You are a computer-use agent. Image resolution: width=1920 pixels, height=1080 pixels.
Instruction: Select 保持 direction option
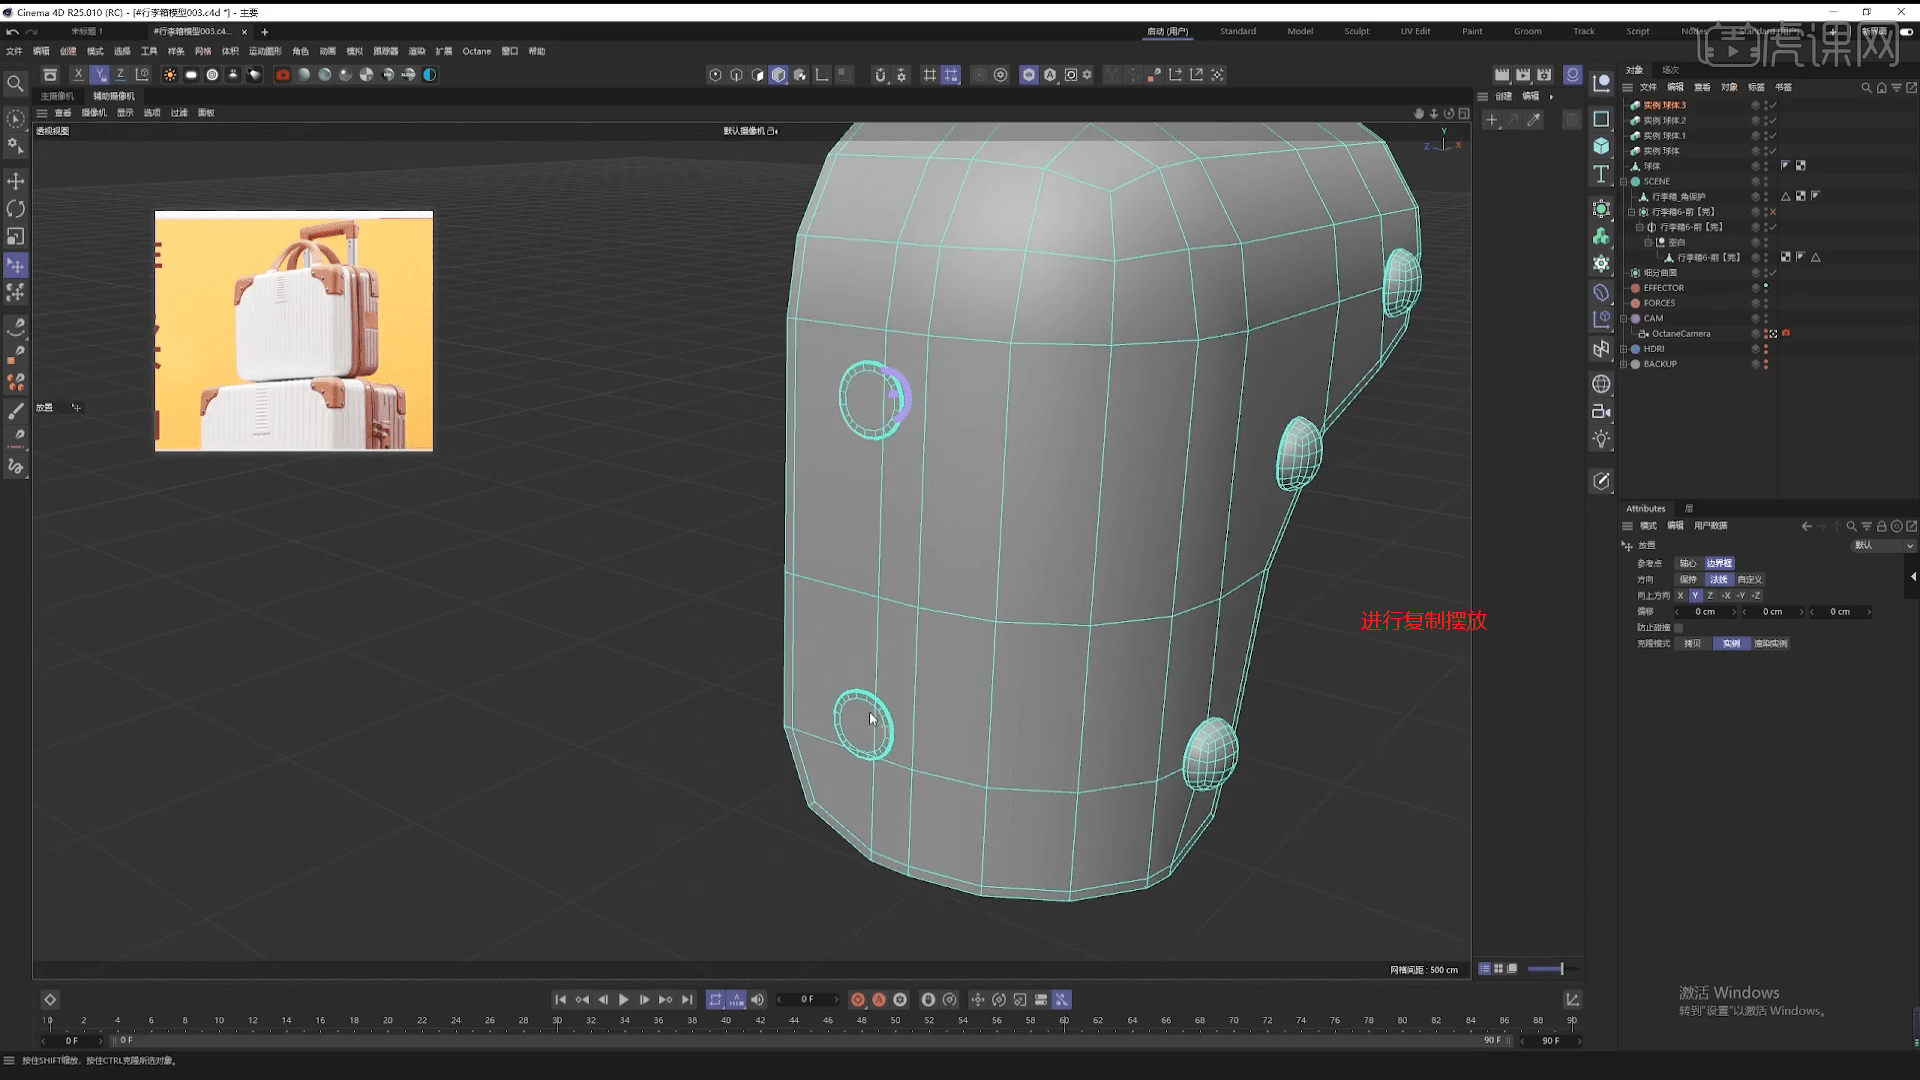click(x=1688, y=580)
